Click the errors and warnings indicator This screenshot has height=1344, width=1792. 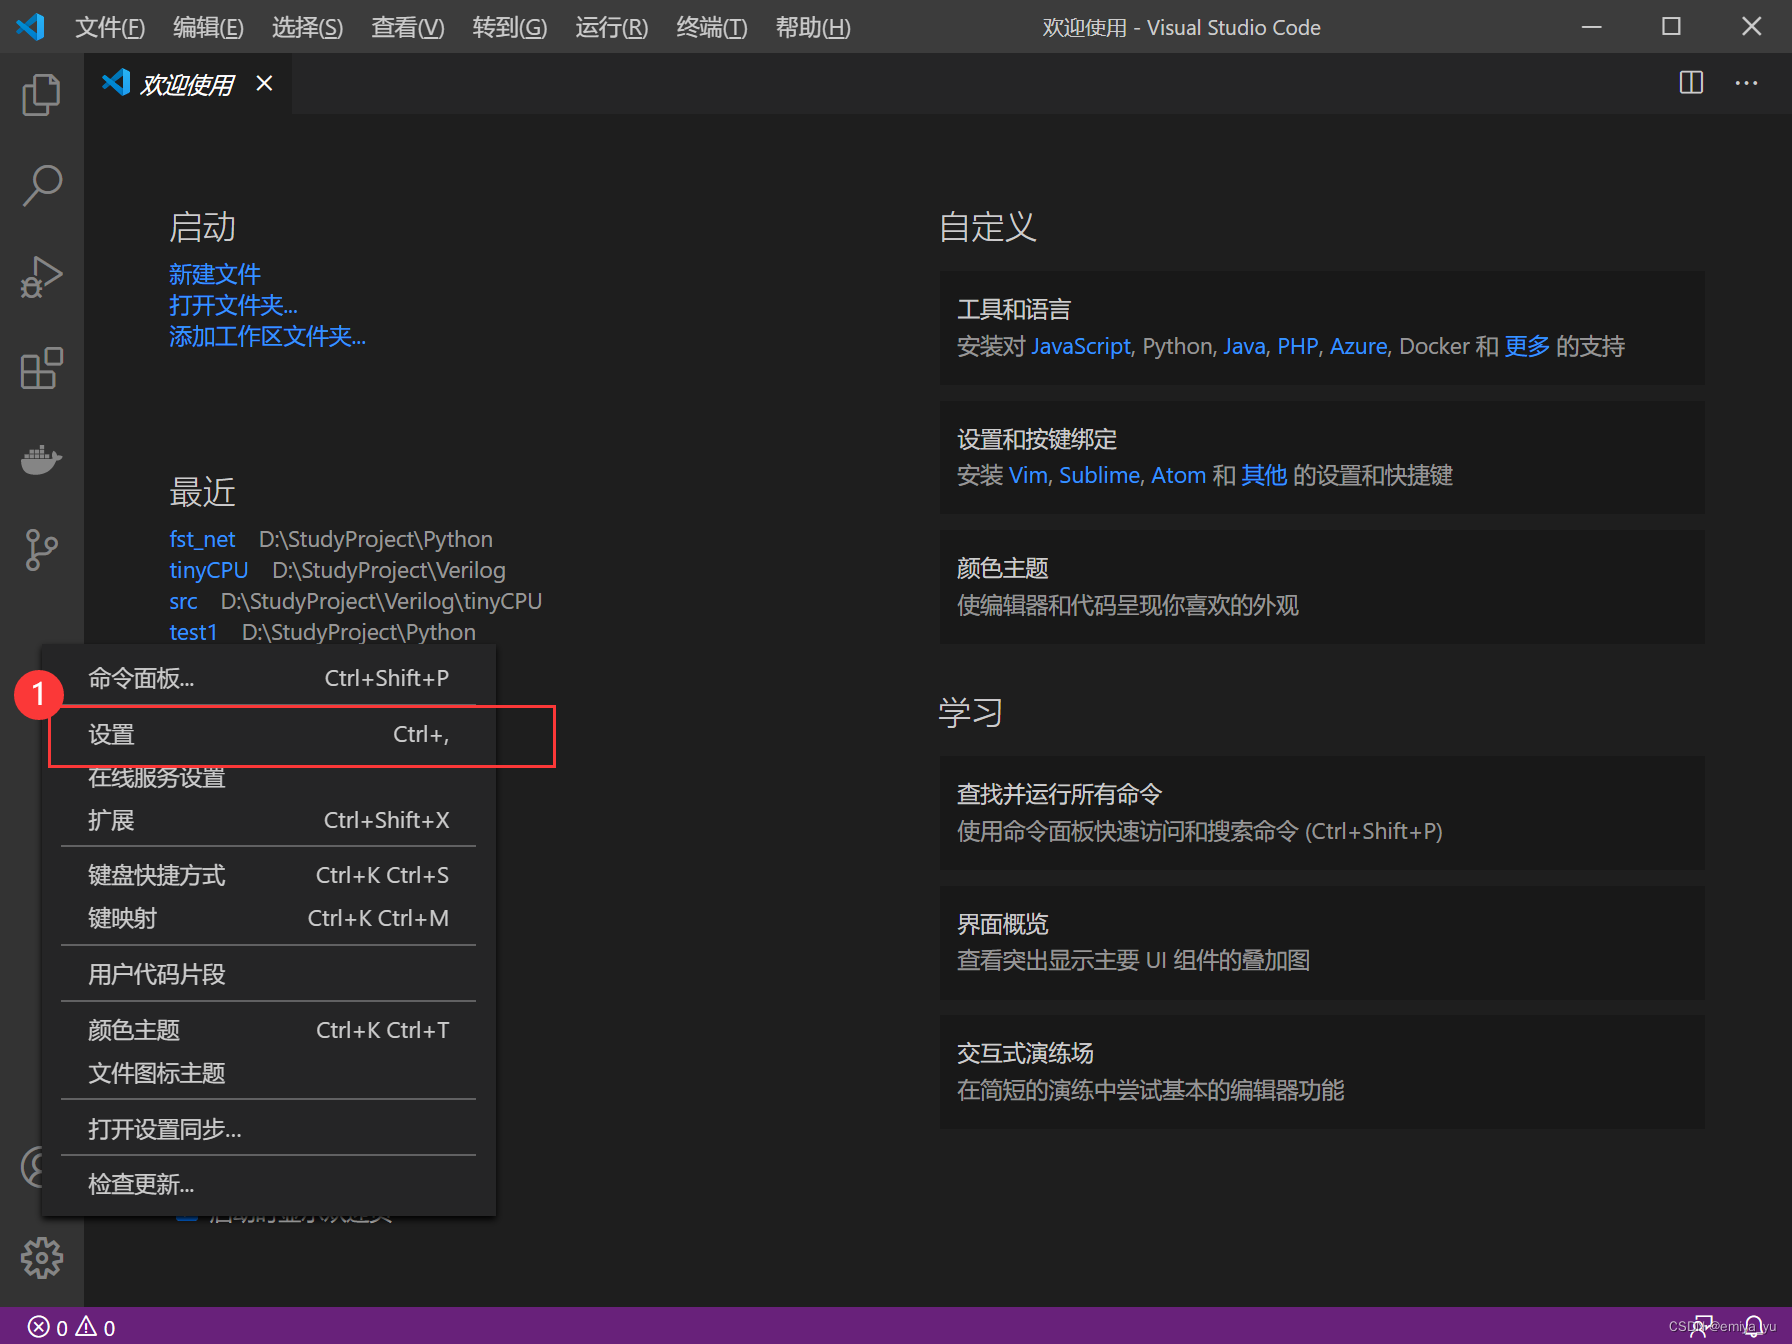tap(68, 1326)
